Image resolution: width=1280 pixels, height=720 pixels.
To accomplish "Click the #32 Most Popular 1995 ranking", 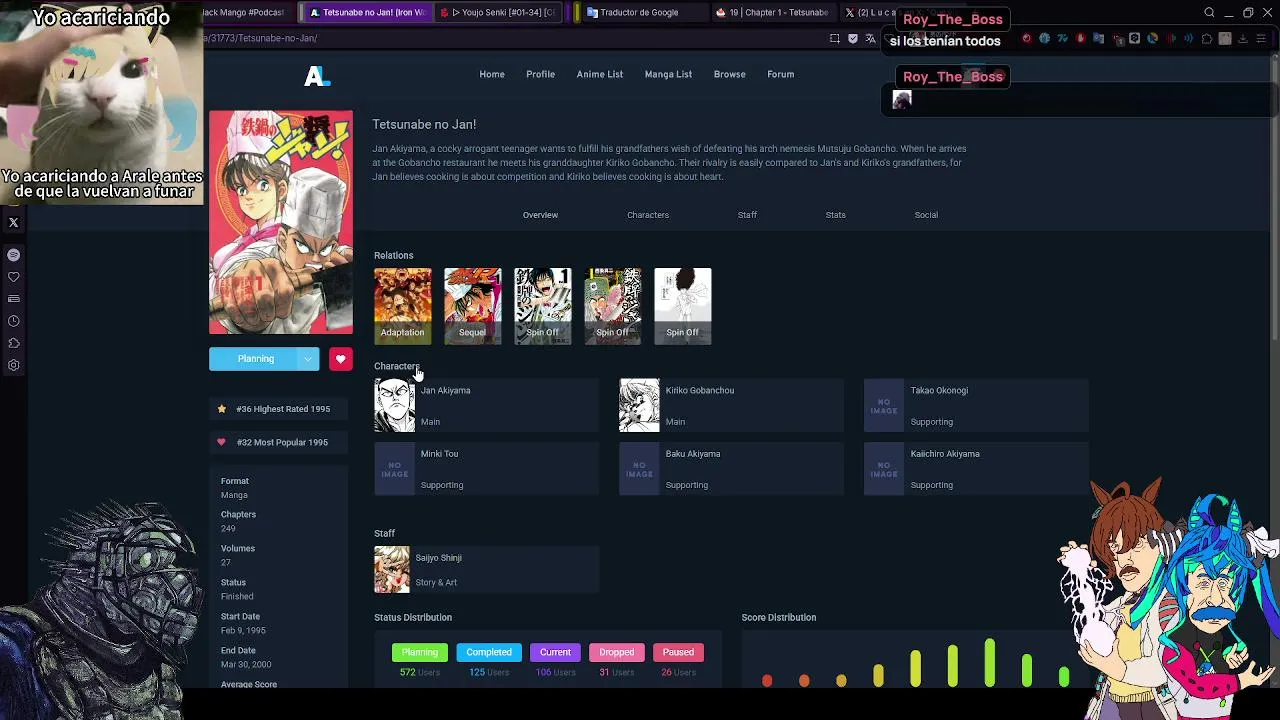I will tap(278, 442).
